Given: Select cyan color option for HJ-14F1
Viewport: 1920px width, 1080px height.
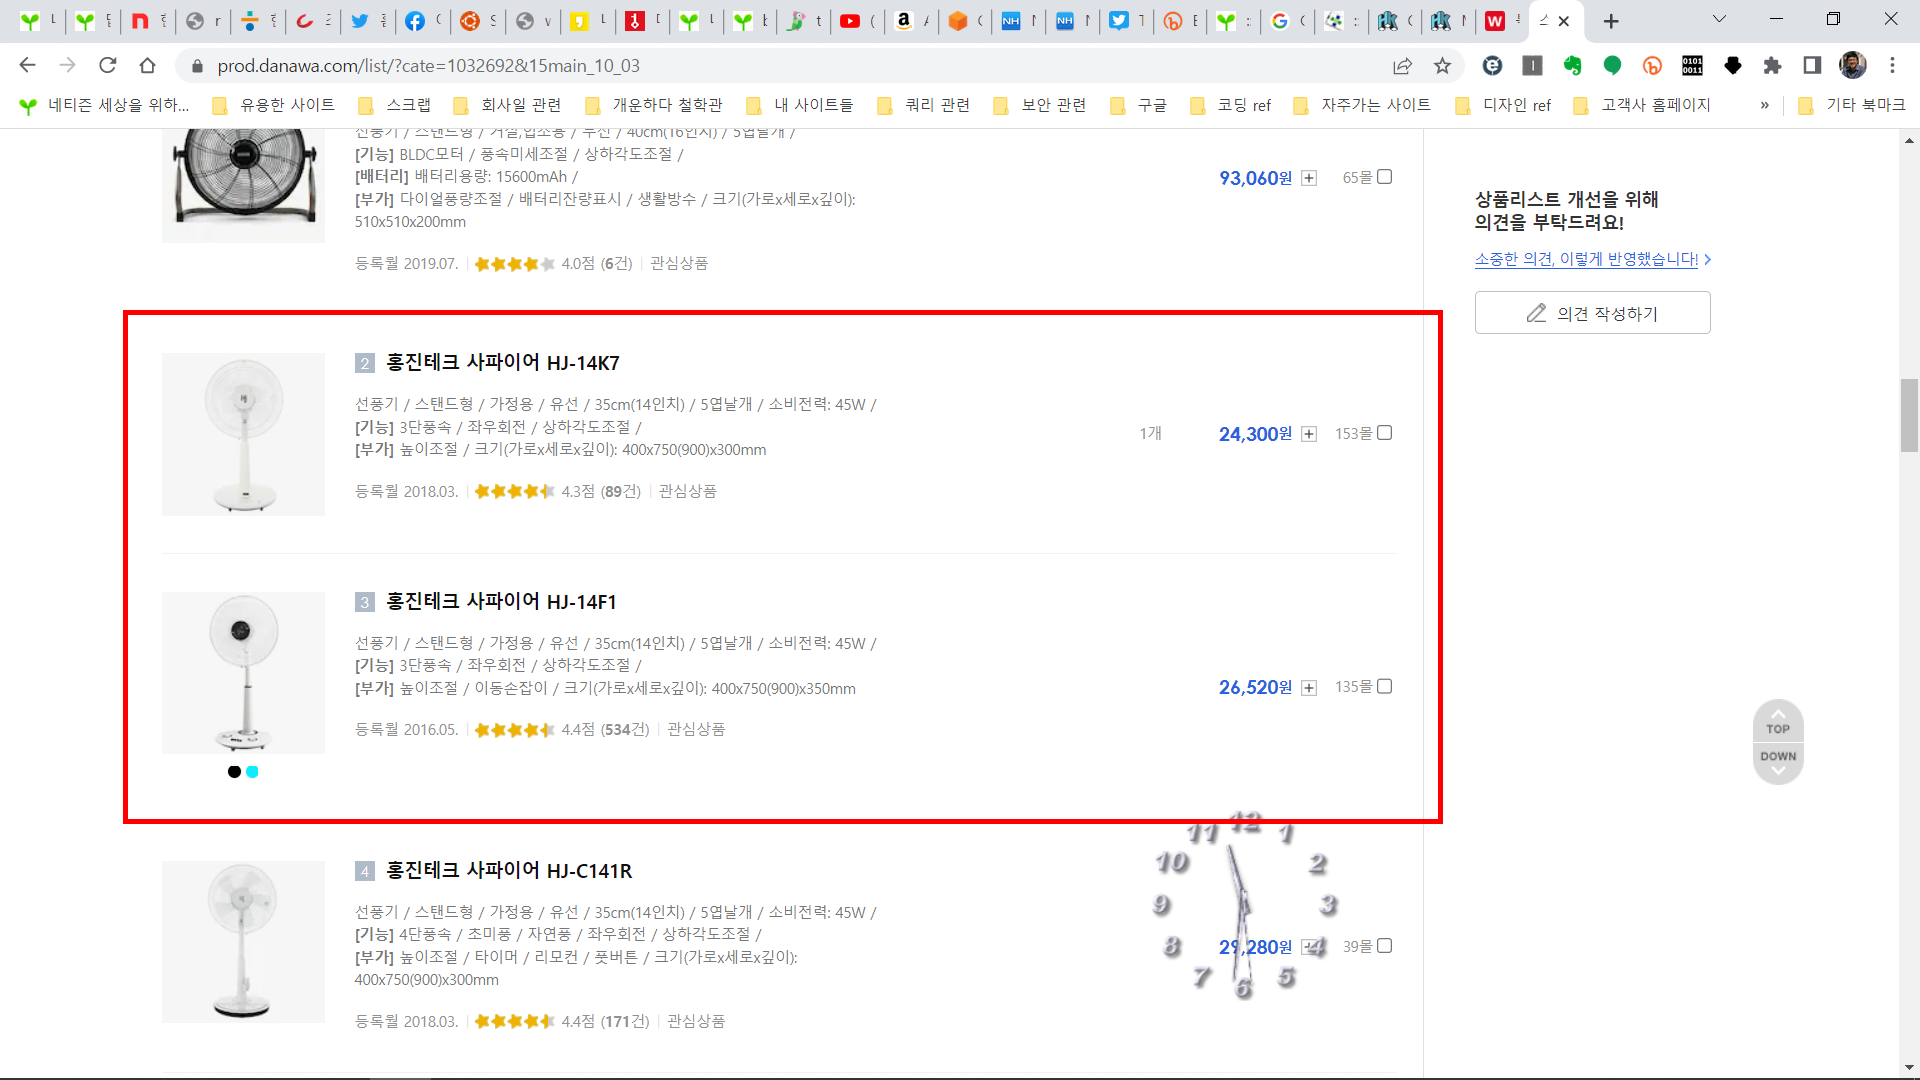Looking at the screenshot, I should 252,772.
